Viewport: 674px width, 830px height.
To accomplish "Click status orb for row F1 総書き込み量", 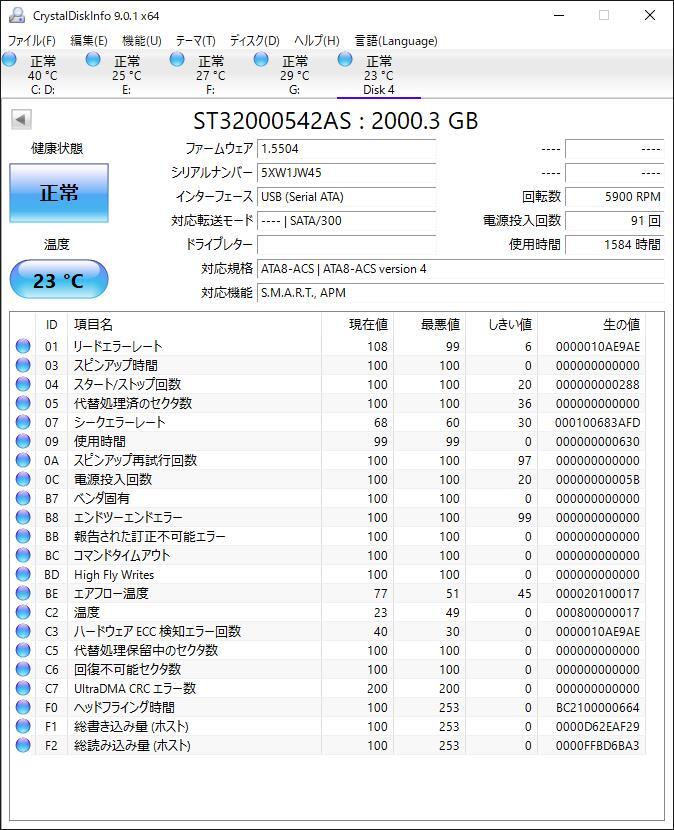I will point(23,726).
